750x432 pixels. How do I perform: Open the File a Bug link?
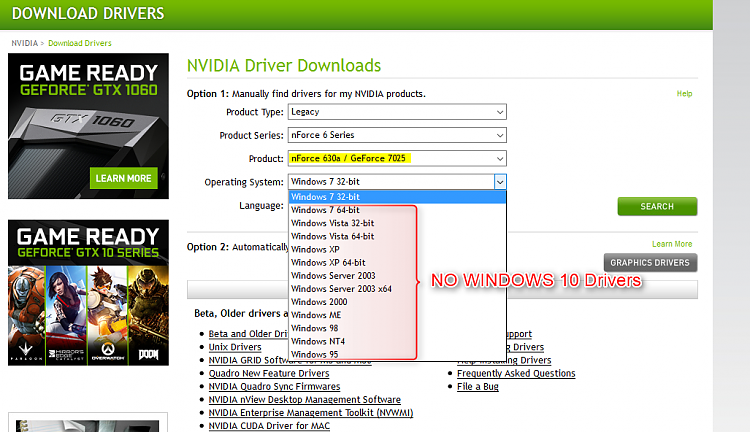click(478, 387)
